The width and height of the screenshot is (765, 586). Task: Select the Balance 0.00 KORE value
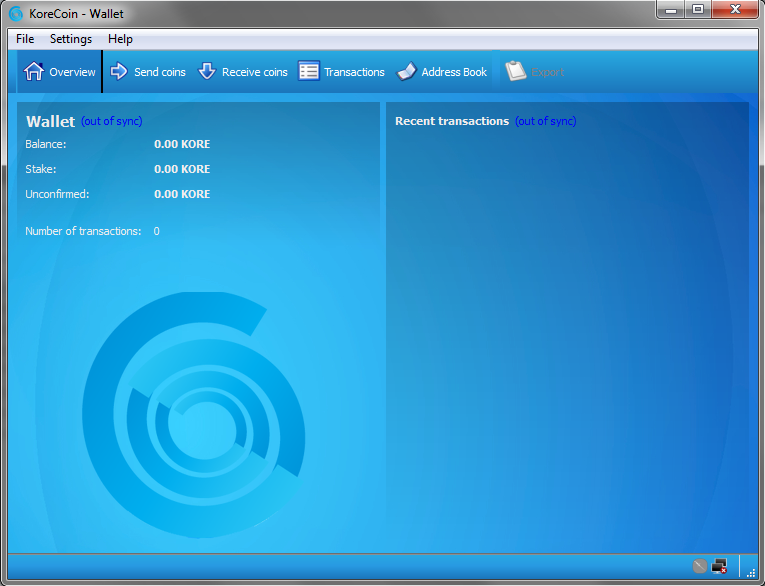click(x=182, y=144)
